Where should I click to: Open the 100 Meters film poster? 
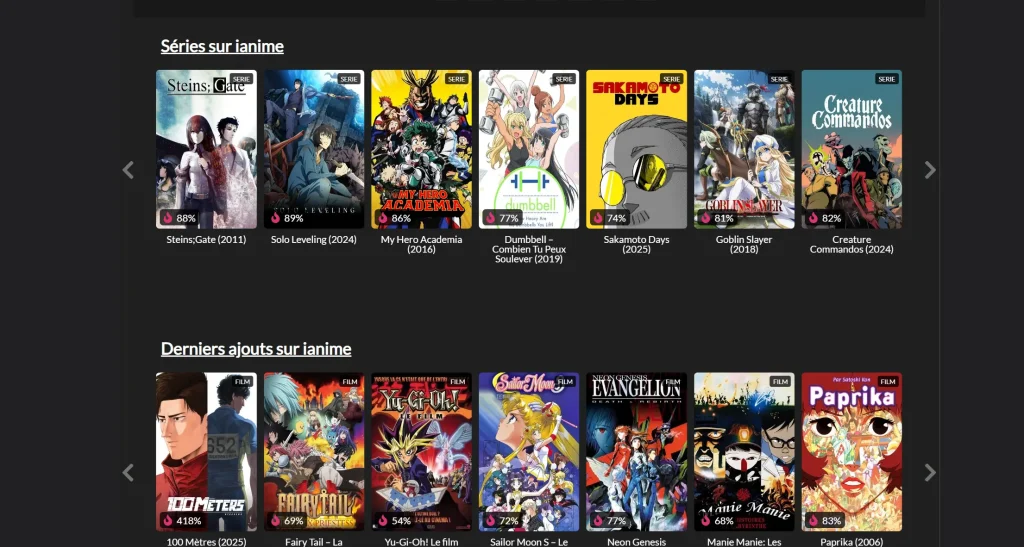click(x=206, y=452)
